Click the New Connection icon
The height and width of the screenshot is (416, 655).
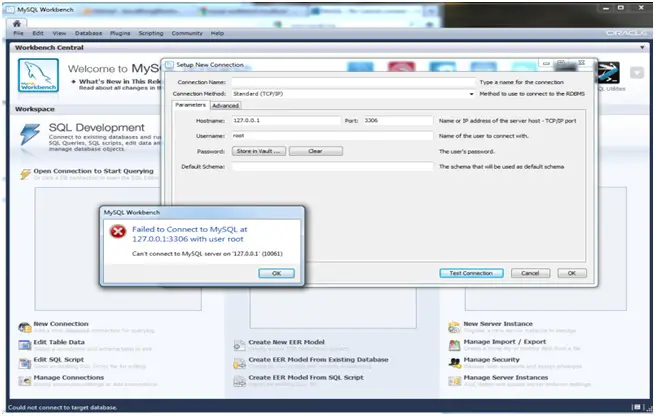[25, 327]
